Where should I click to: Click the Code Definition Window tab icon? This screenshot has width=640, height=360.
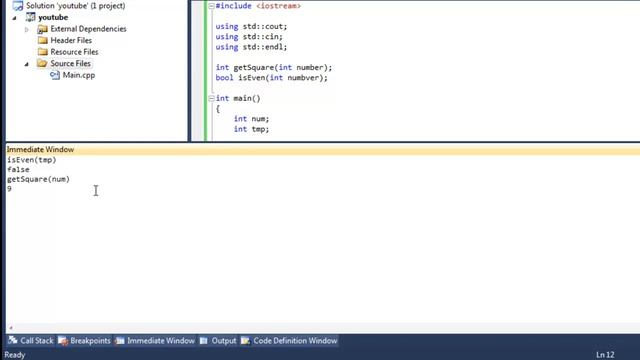[245, 341]
